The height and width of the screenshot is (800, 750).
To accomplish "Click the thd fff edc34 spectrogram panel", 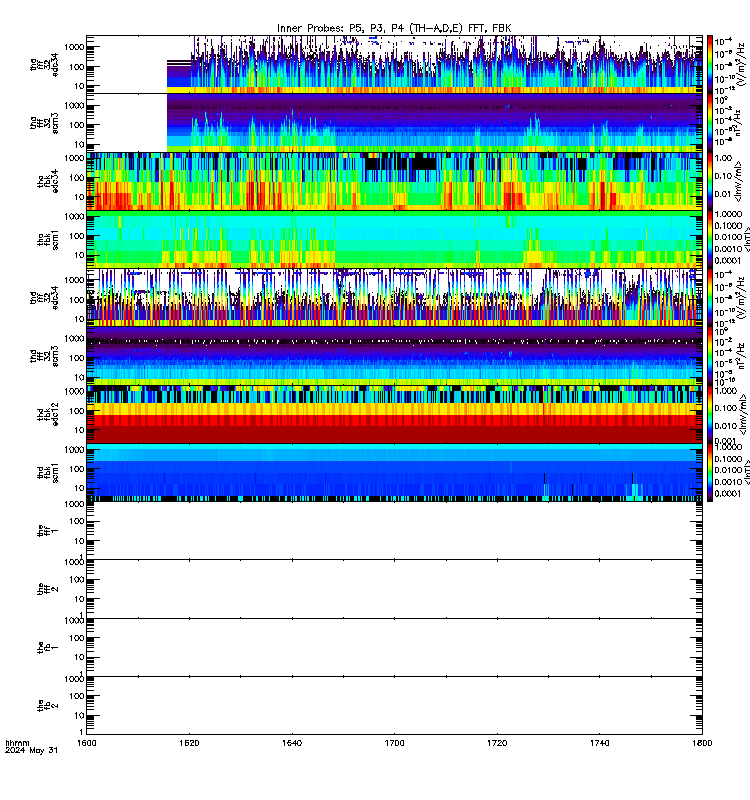I will (394, 297).
